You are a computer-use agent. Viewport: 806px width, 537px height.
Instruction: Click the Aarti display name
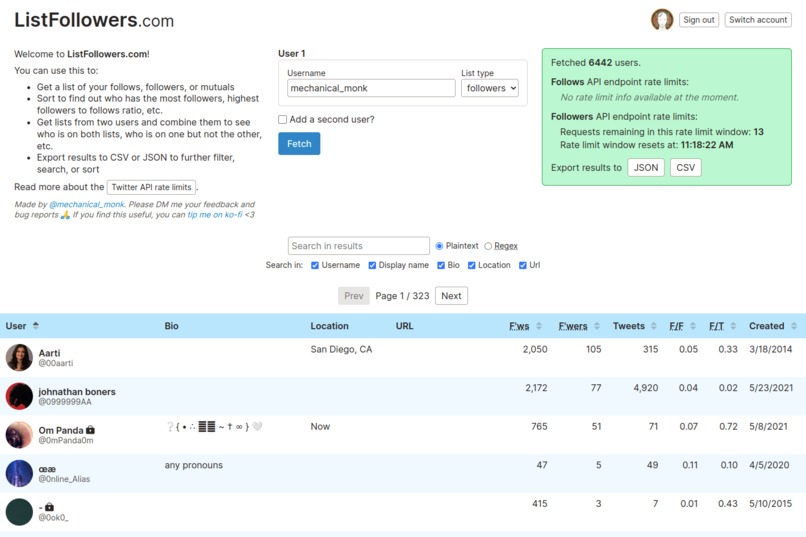pyautogui.click(x=49, y=353)
